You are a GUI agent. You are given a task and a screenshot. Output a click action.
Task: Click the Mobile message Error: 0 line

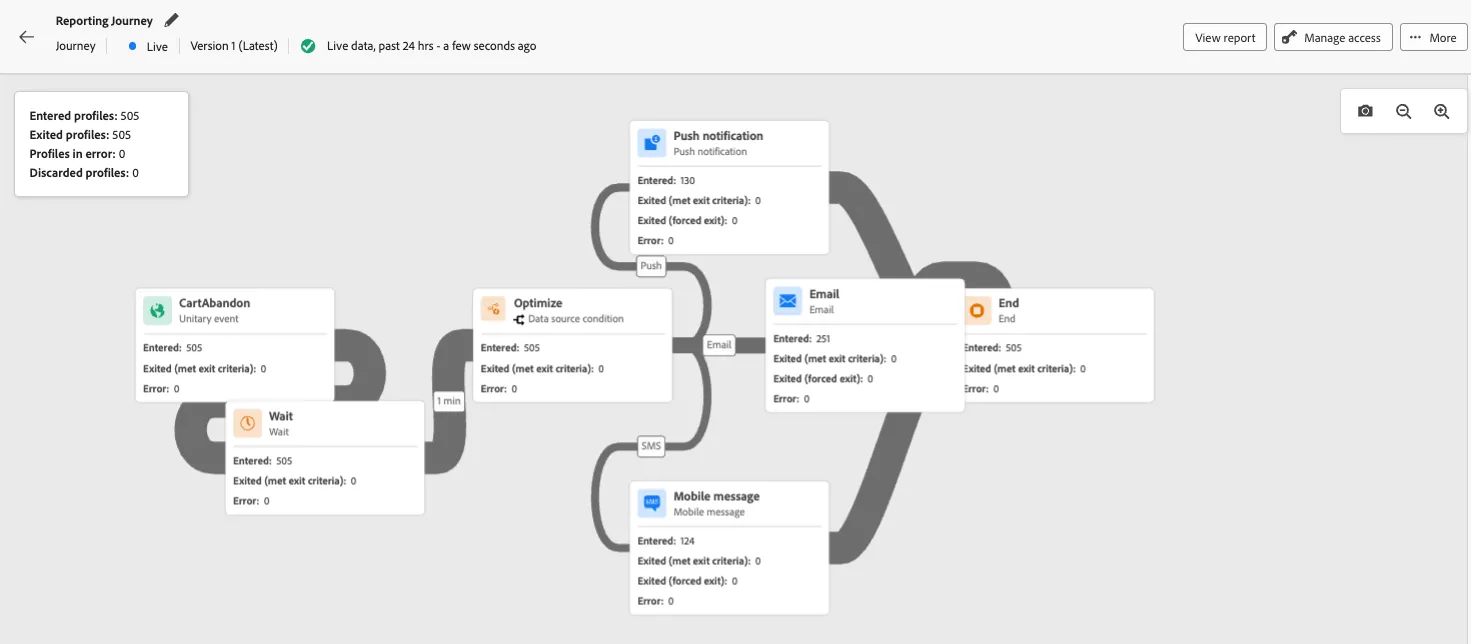tap(656, 601)
